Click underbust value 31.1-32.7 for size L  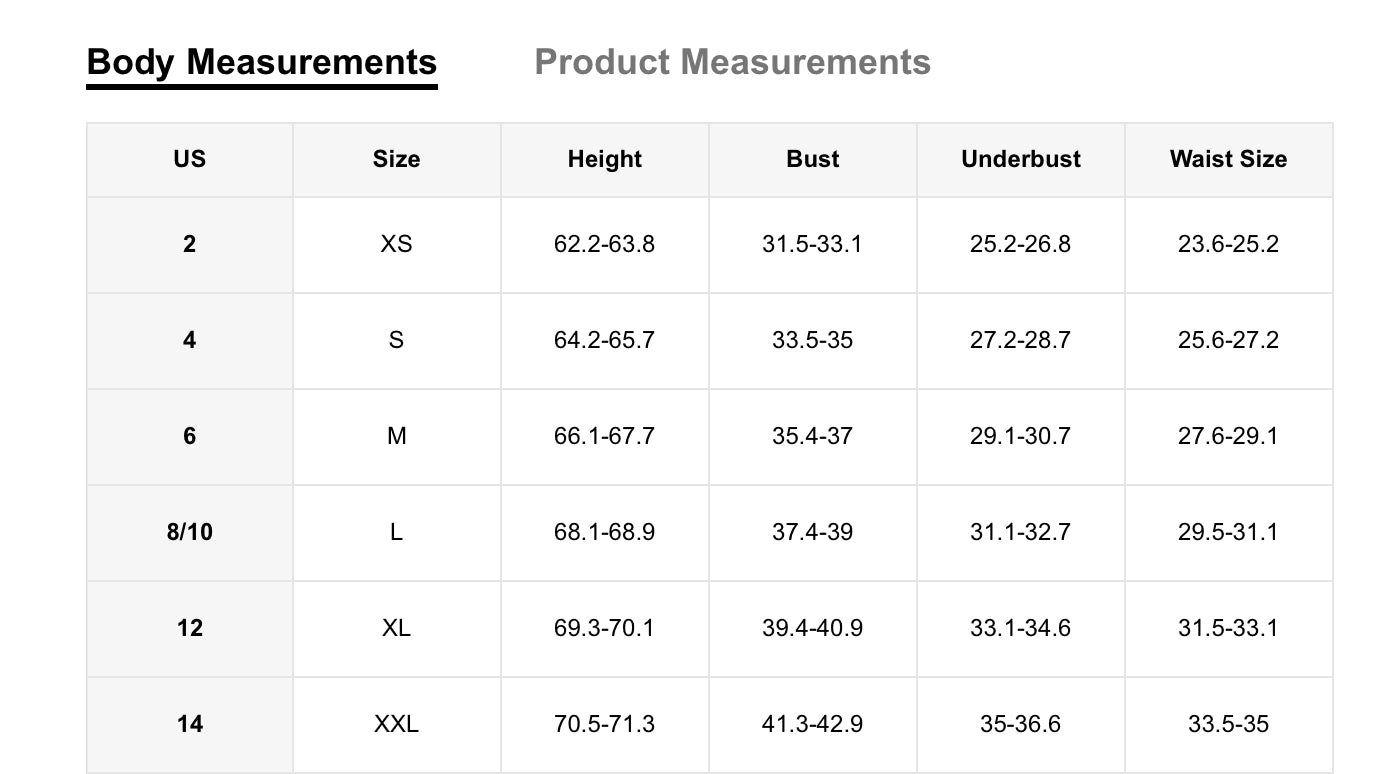1021,532
